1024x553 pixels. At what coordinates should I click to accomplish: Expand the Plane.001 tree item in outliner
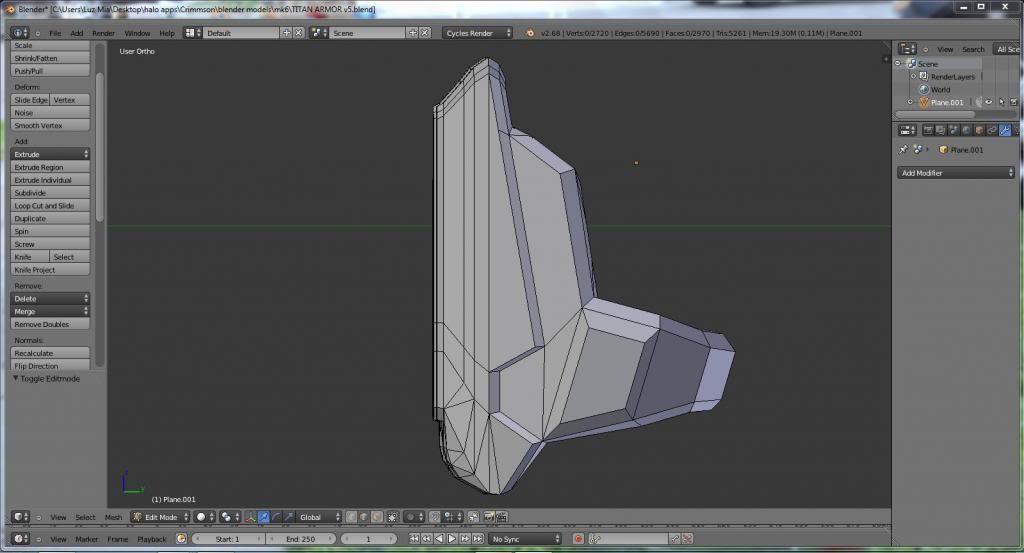911,102
